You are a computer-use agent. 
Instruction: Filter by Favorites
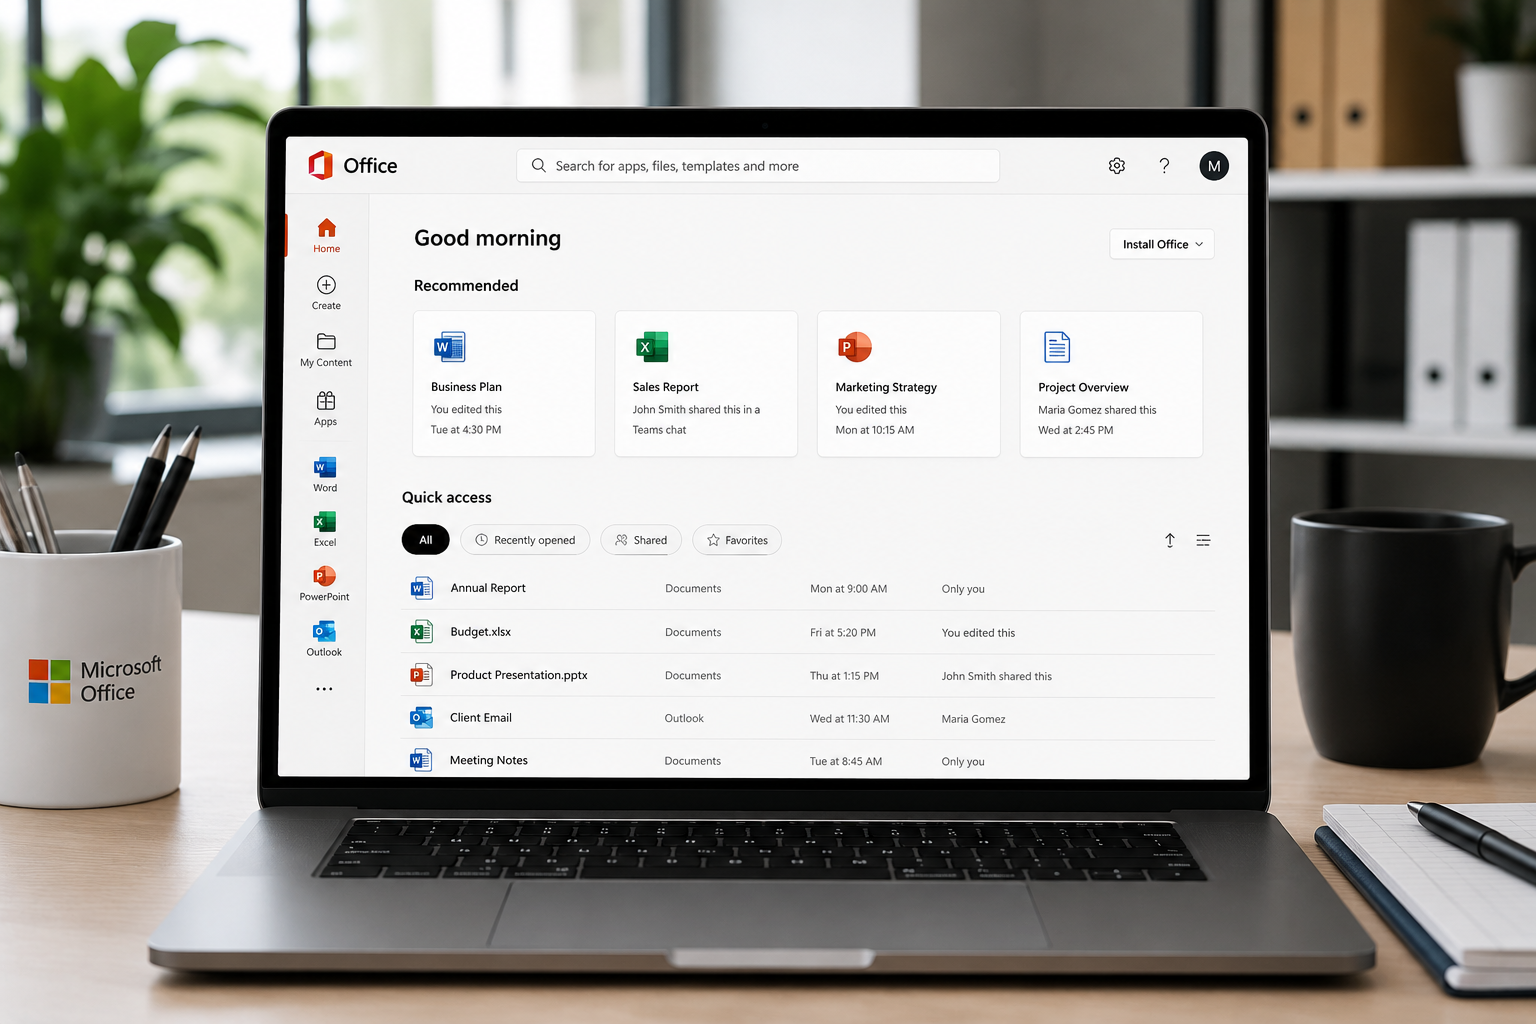point(737,540)
